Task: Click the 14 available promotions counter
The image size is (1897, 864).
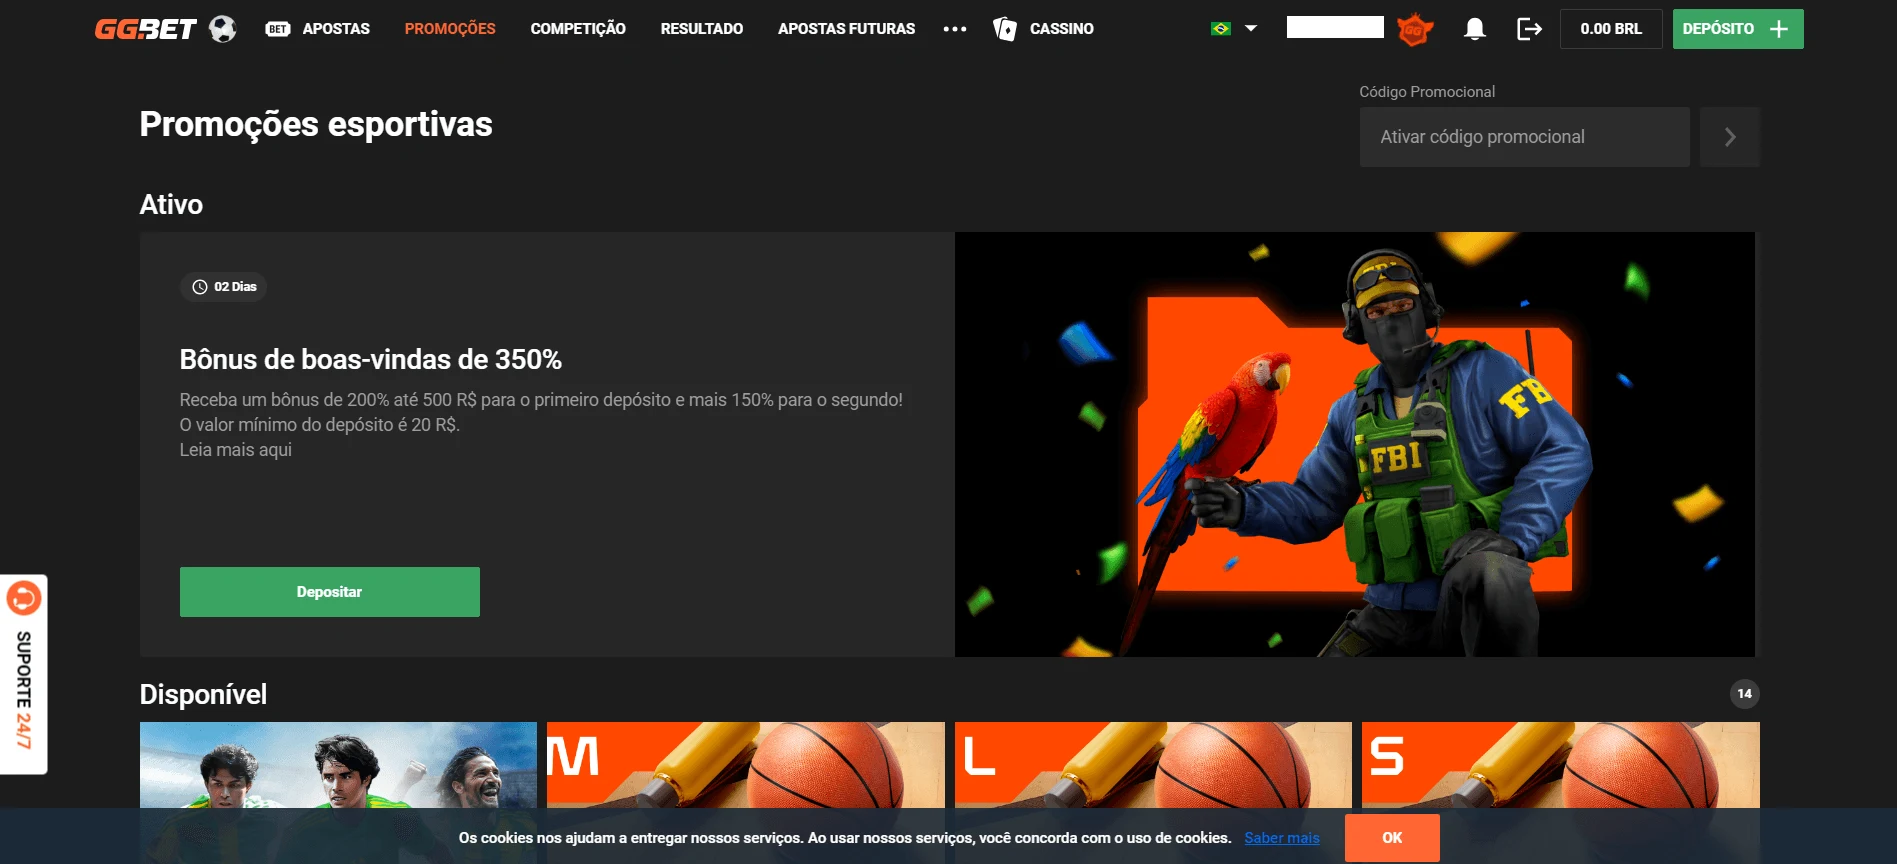Action: click(1744, 694)
